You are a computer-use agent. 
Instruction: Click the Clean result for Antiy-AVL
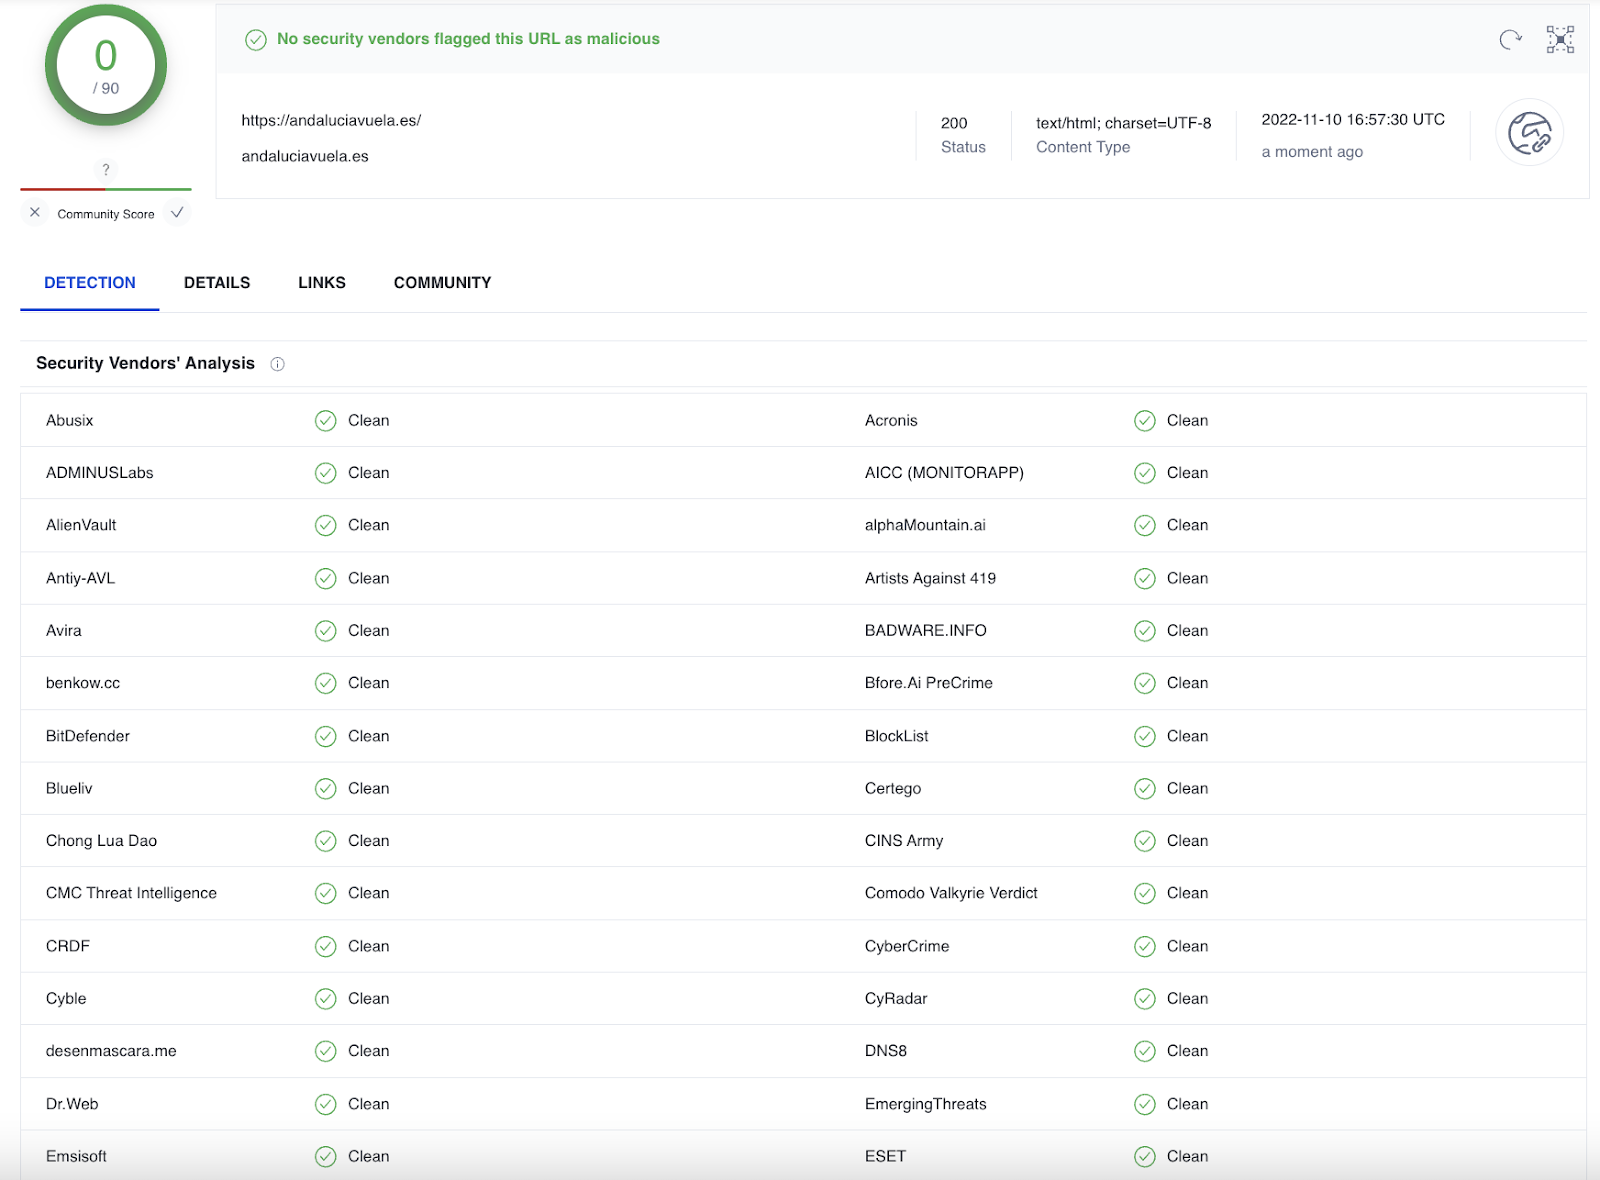[x=369, y=578]
